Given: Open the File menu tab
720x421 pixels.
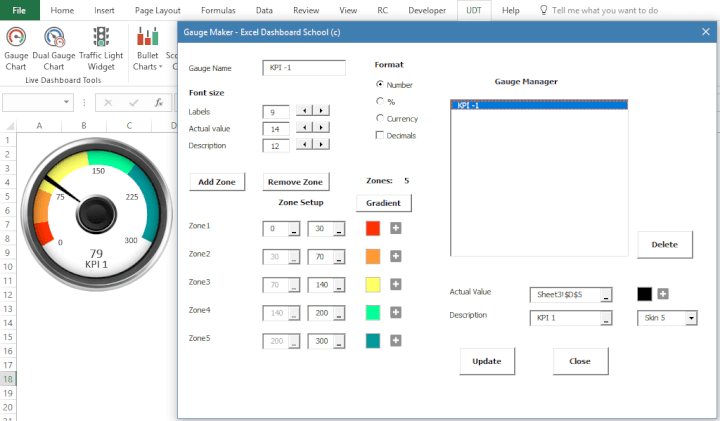Looking at the screenshot, I should [19, 10].
